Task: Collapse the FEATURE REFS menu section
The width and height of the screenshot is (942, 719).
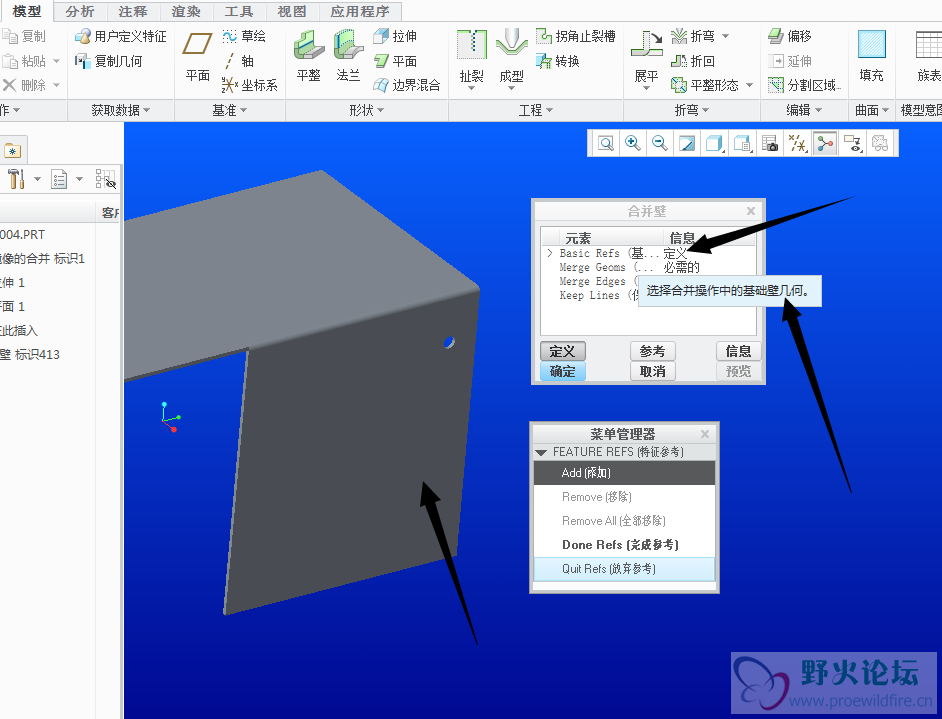Action: click(541, 452)
